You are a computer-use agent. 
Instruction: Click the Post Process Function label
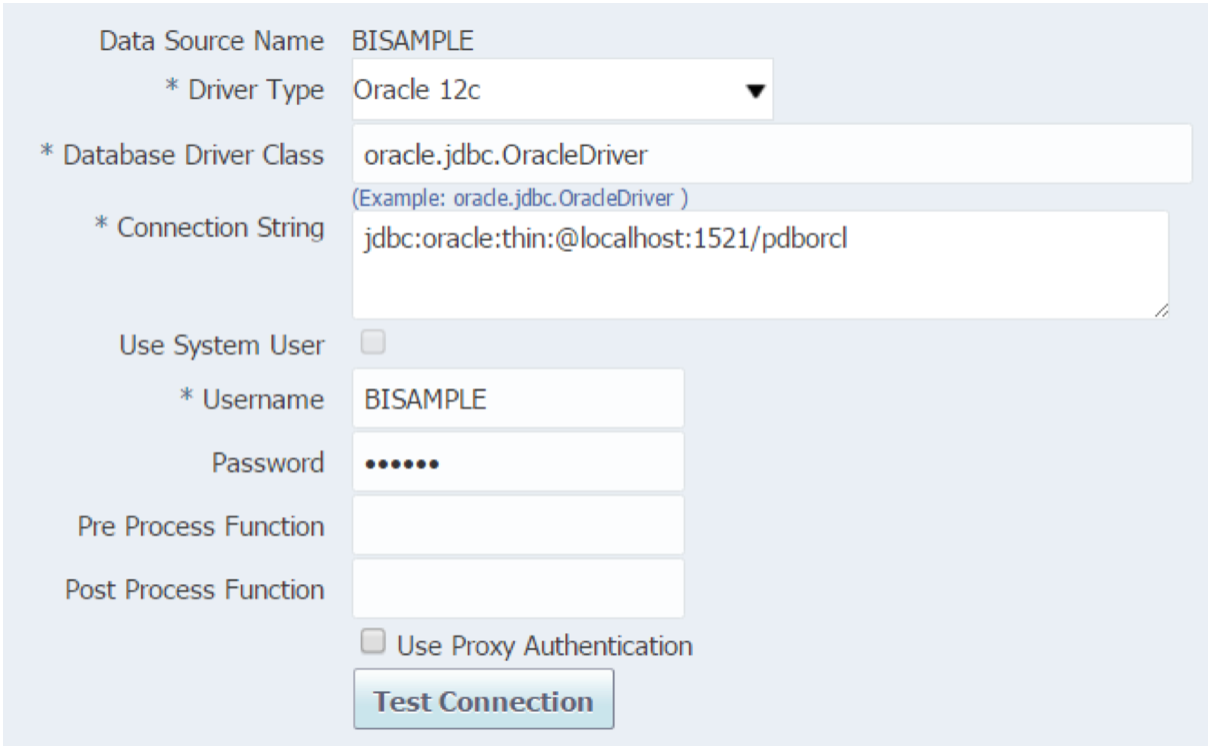click(x=194, y=589)
